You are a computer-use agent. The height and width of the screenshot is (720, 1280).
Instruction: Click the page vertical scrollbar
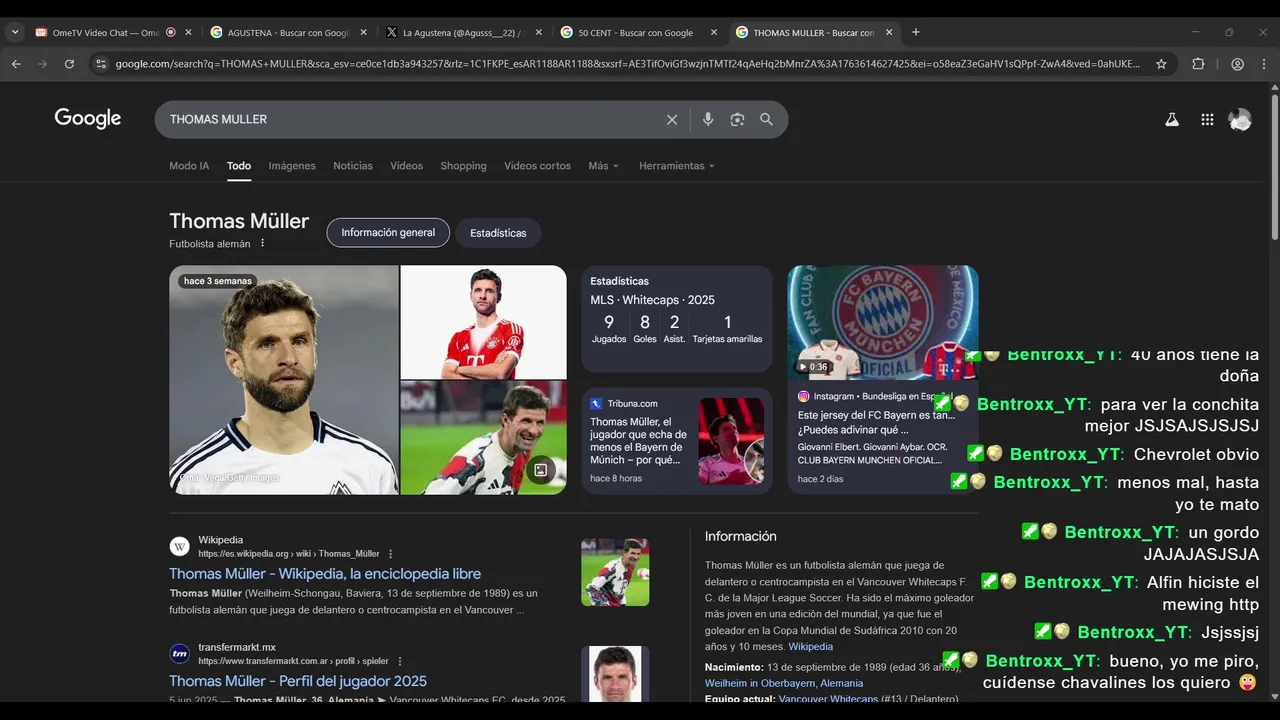pyautogui.click(x=1274, y=165)
